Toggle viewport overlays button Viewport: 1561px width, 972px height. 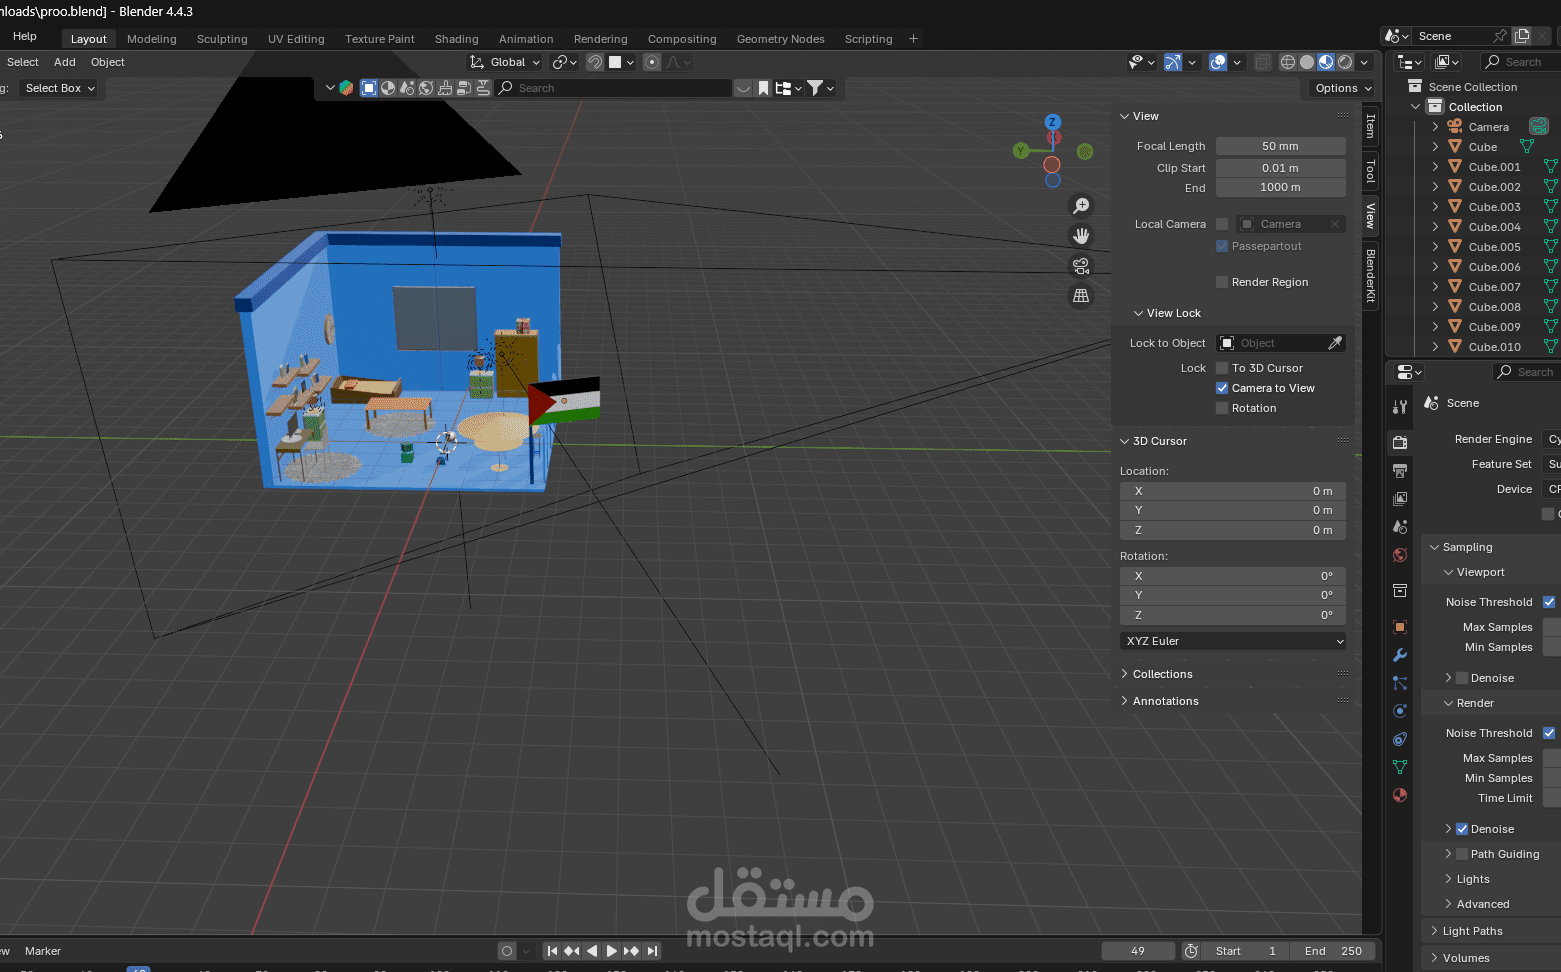point(1218,62)
